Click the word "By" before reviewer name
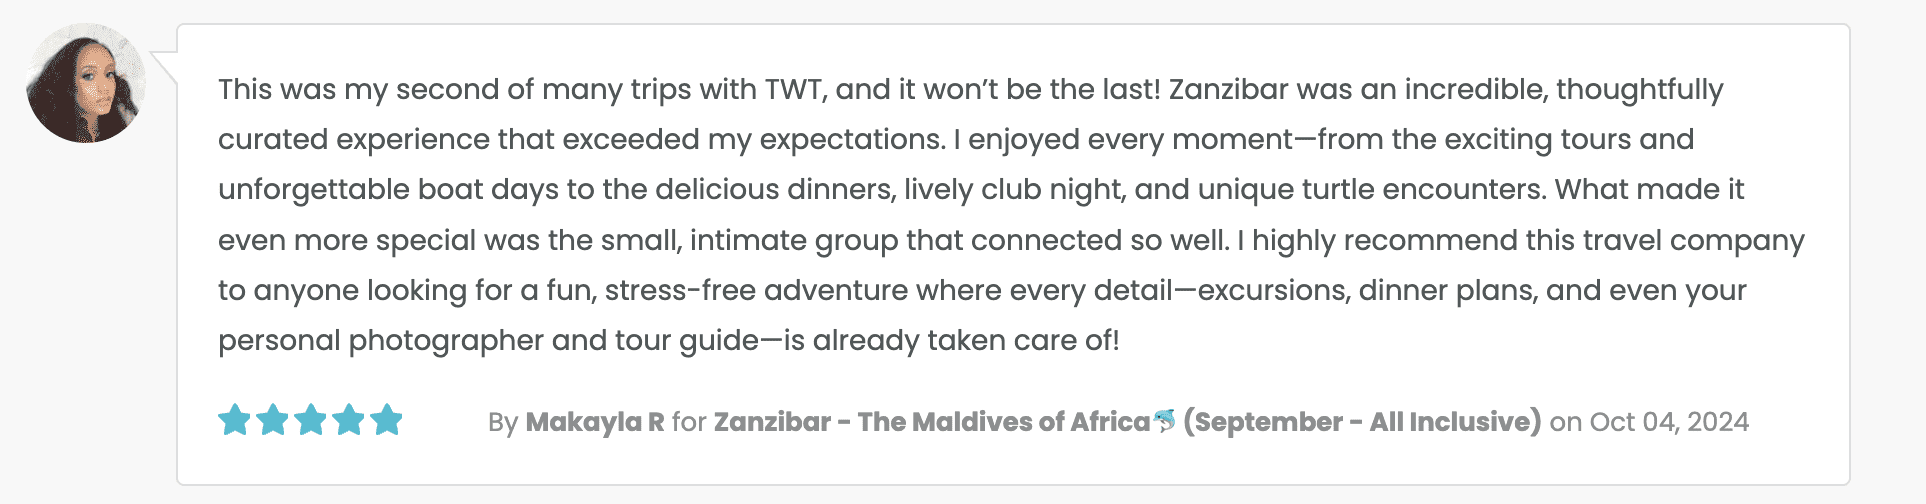 click(502, 422)
